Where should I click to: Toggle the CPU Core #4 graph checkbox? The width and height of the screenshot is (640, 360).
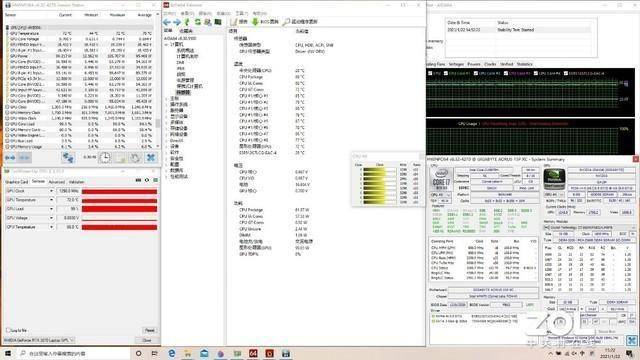pos(536,73)
